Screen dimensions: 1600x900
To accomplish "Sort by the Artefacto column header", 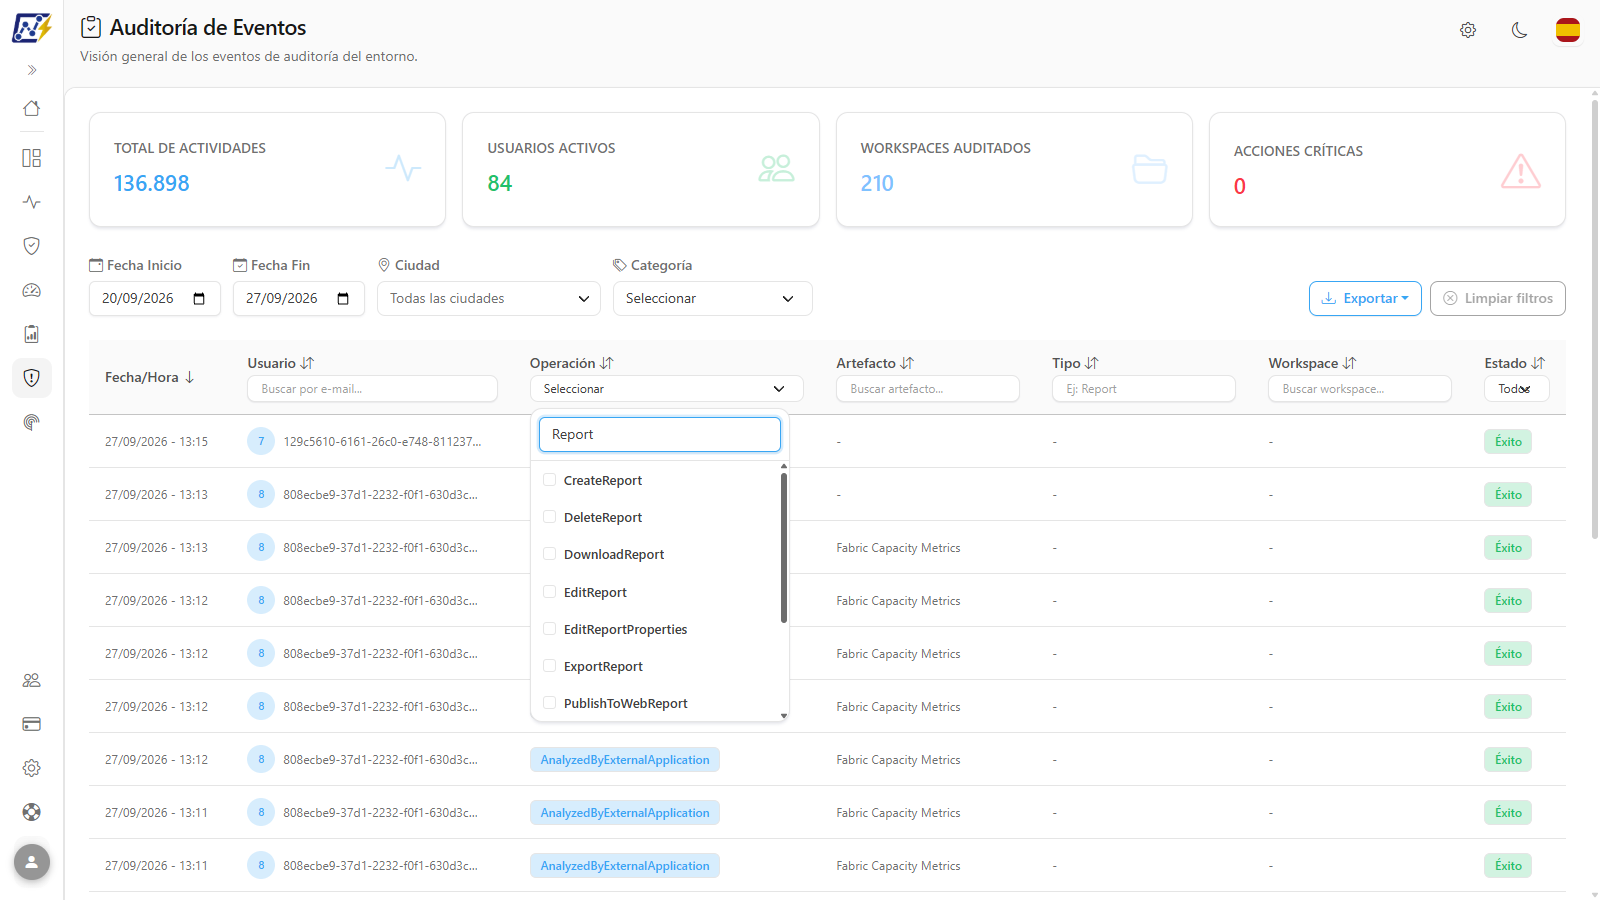I will [x=875, y=363].
